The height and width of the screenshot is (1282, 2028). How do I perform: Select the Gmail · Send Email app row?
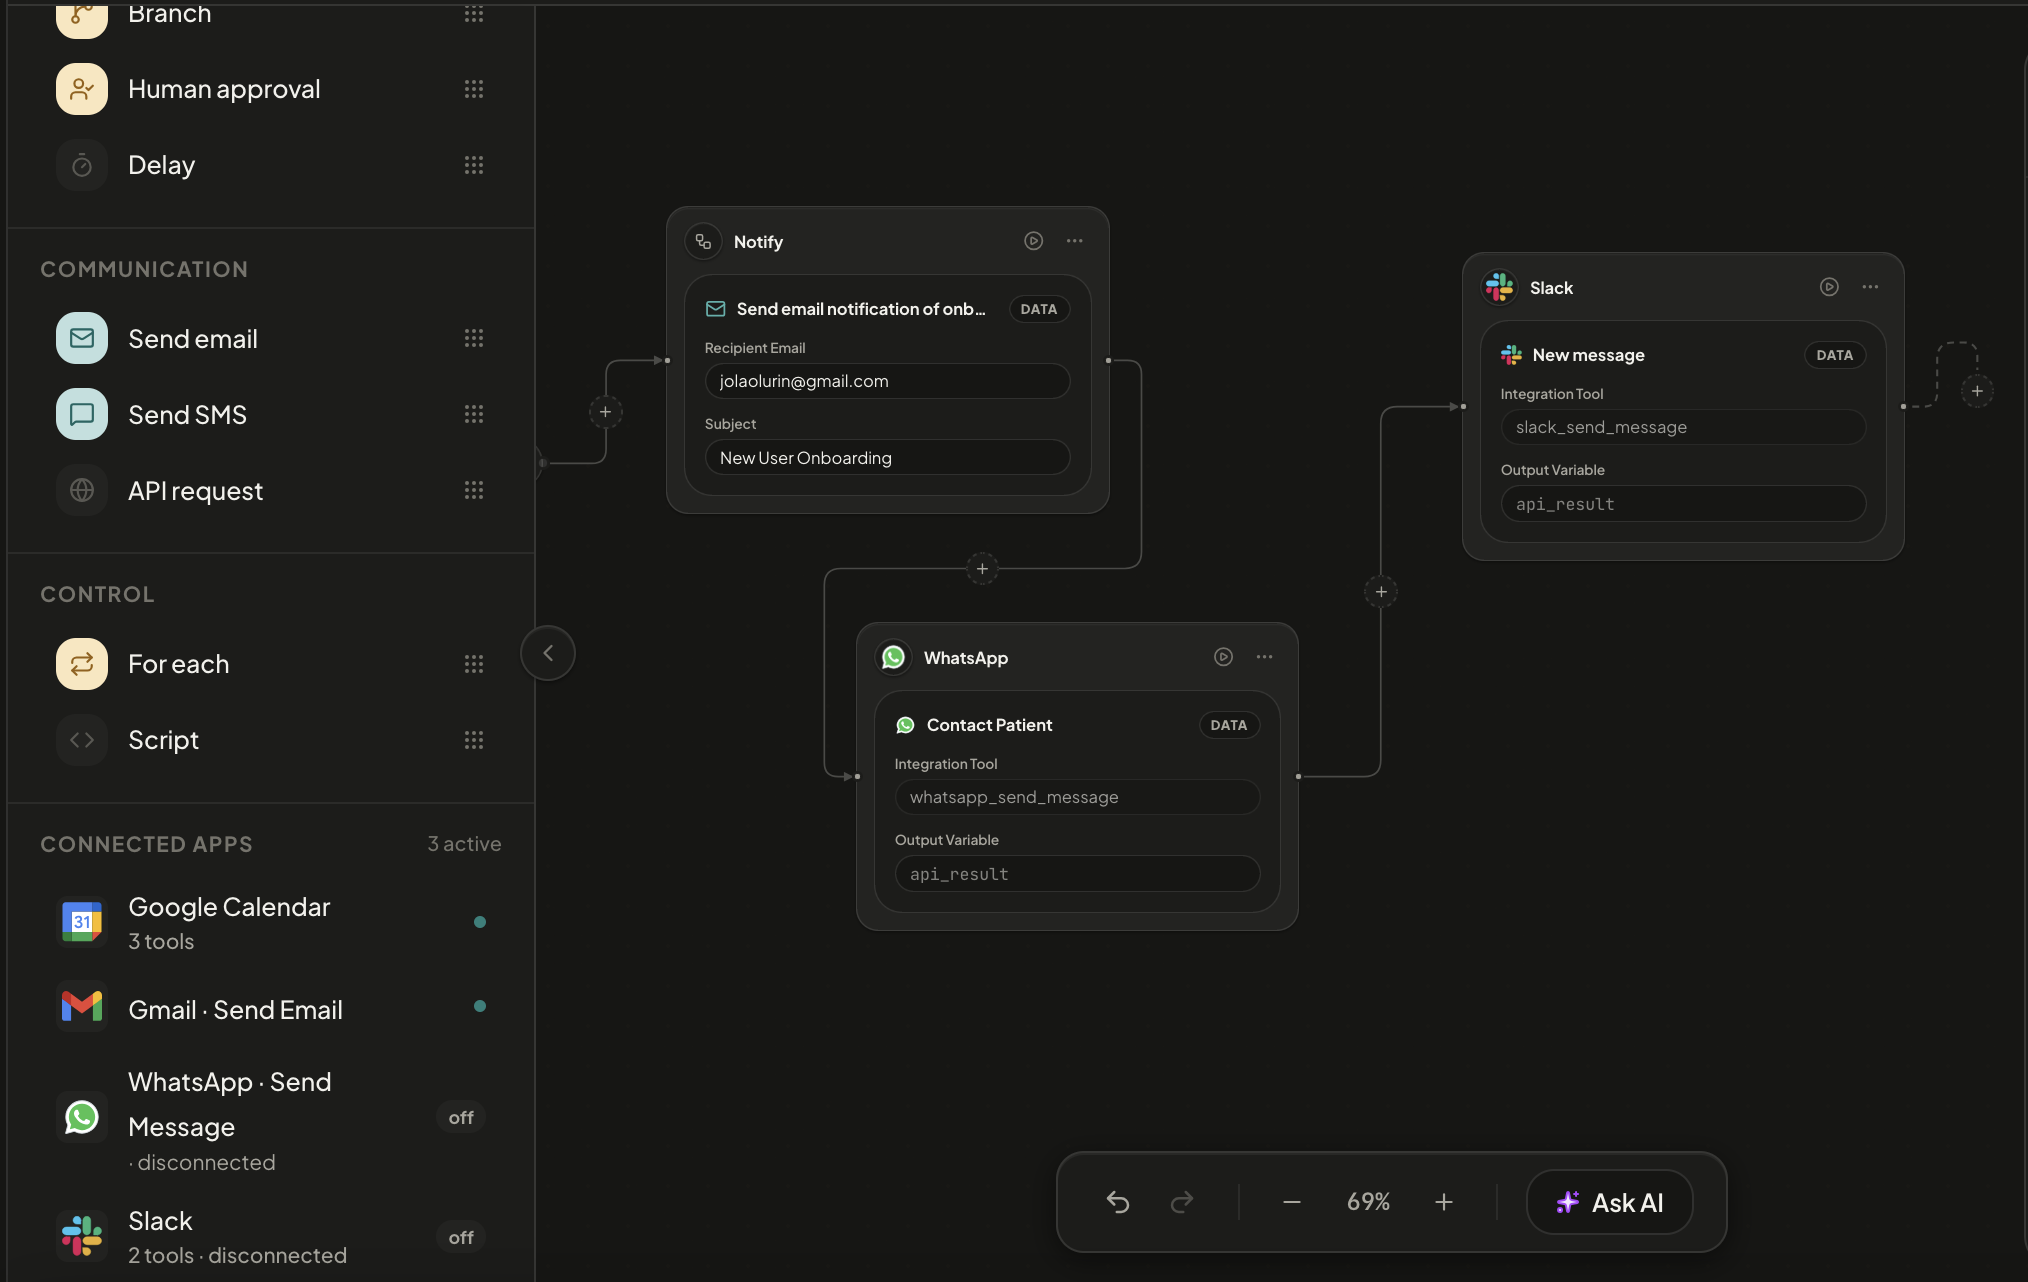[x=270, y=1007]
